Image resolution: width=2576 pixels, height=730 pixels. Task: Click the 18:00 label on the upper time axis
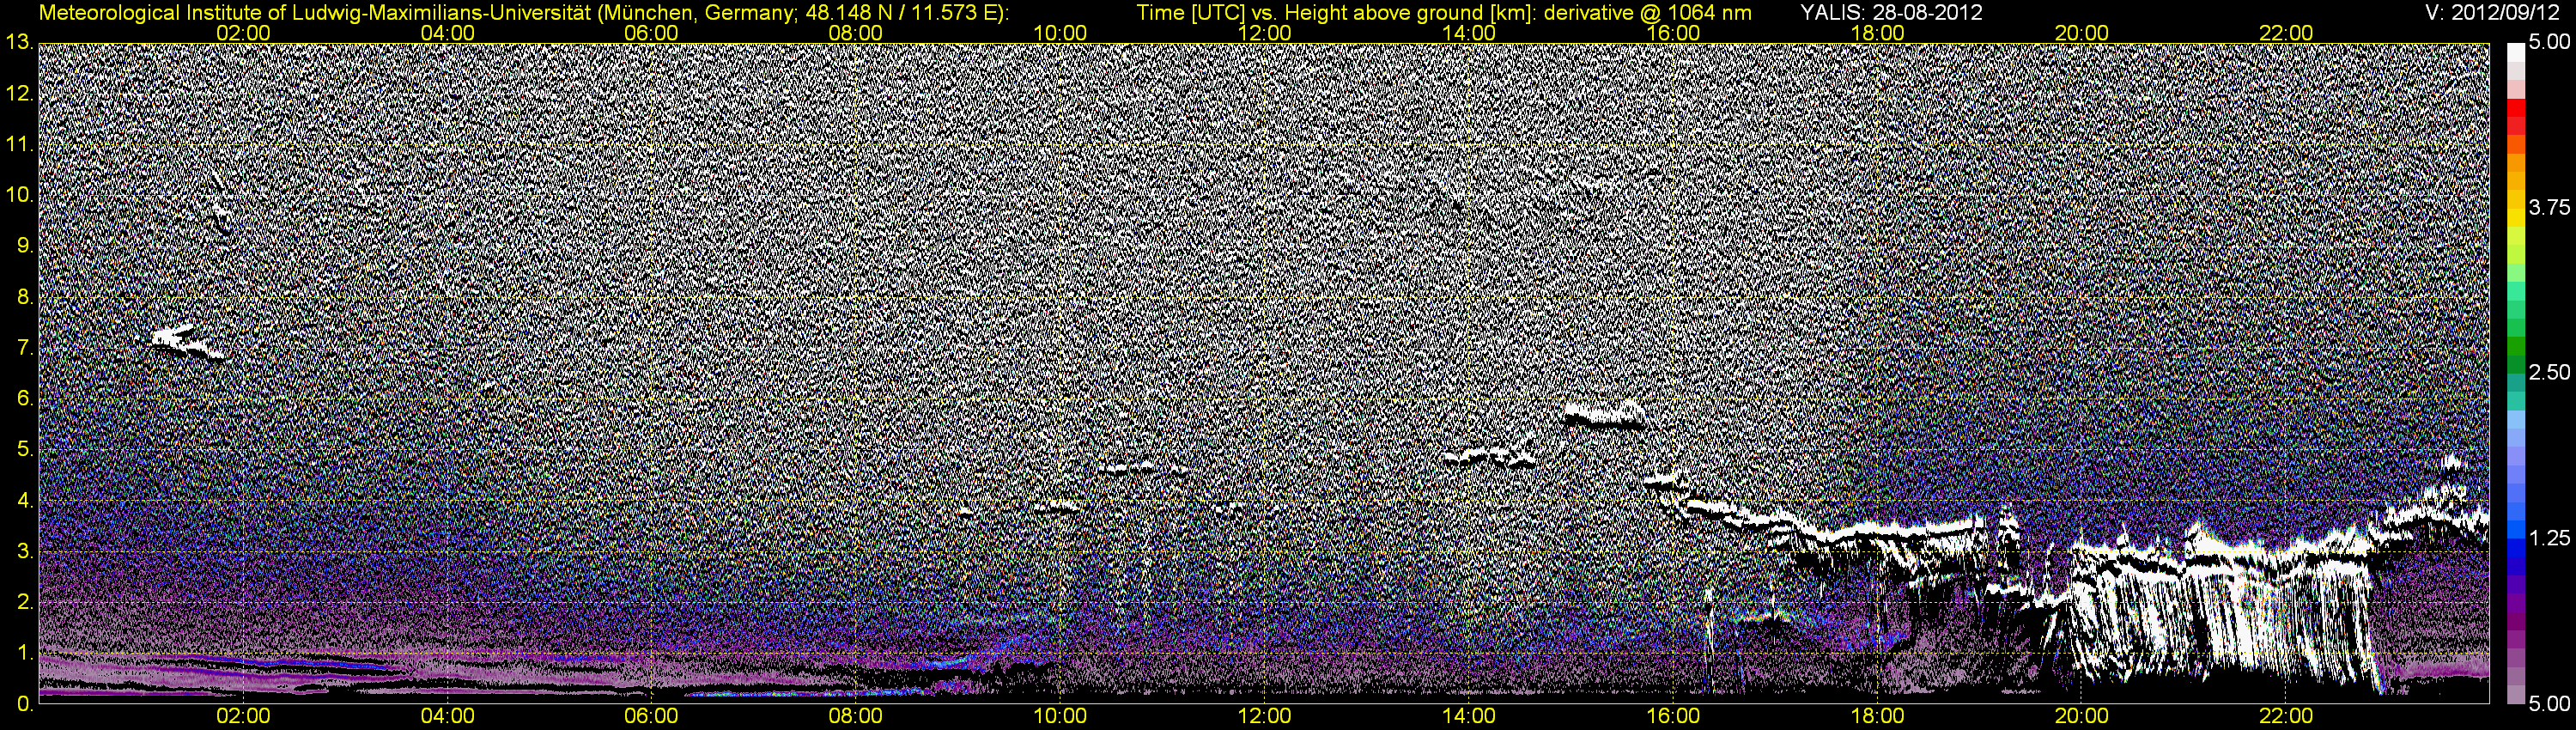click(1877, 33)
